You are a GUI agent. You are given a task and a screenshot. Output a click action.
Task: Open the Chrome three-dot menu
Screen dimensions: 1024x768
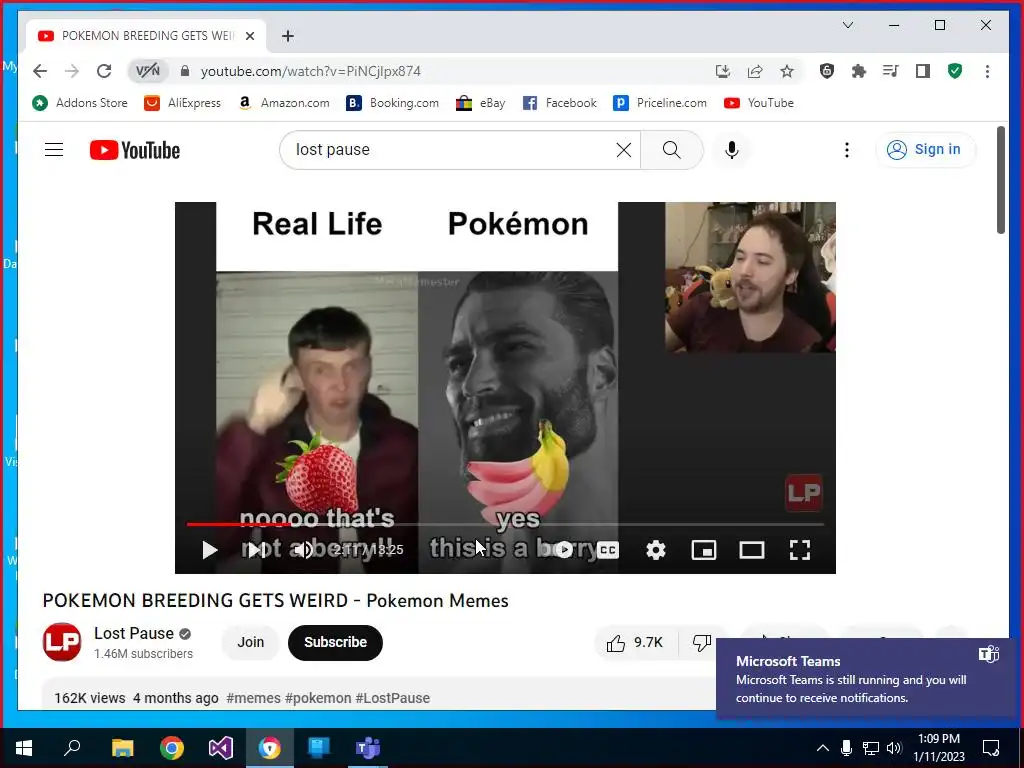987,71
